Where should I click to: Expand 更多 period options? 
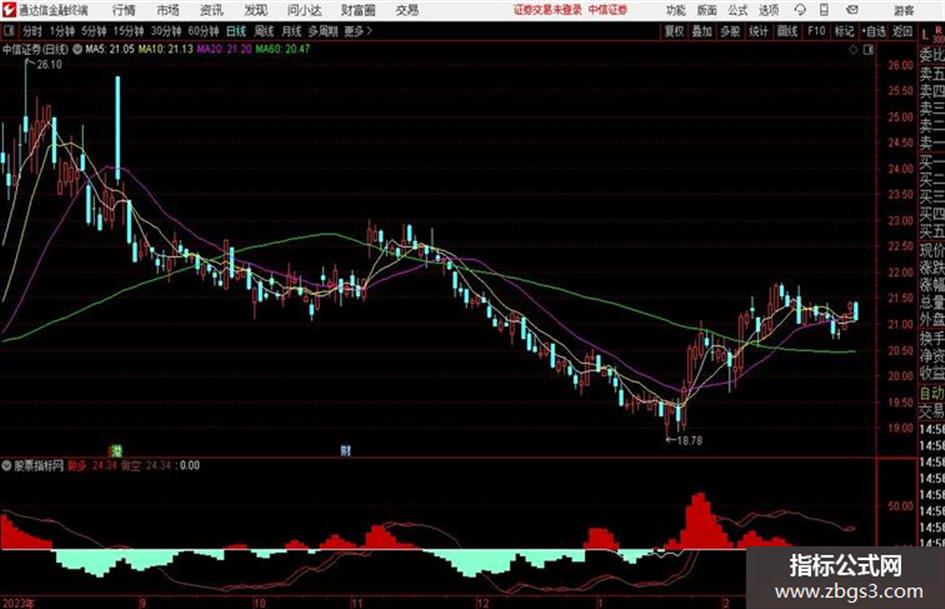pos(357,31)
